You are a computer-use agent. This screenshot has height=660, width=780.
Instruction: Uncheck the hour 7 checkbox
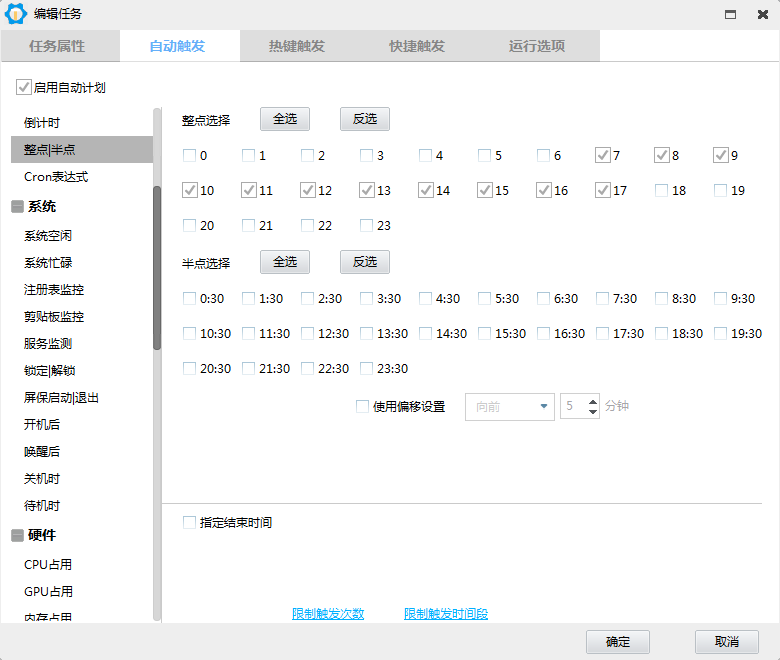[603, 155]
